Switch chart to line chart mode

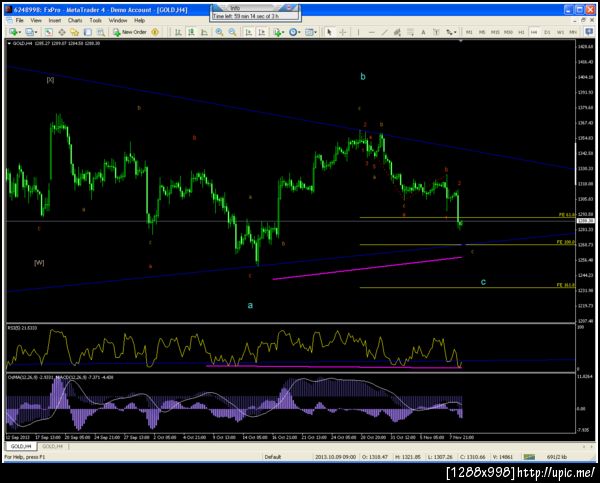204,32
